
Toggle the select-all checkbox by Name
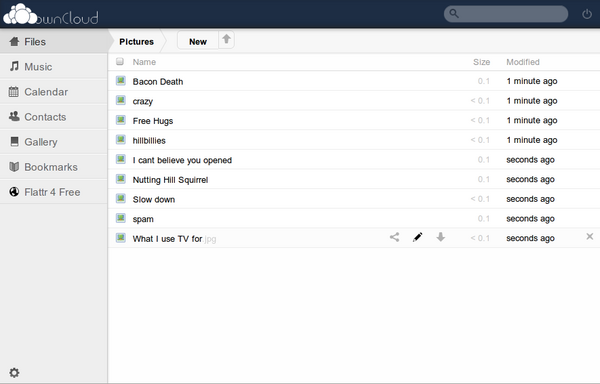click(120, 61)
